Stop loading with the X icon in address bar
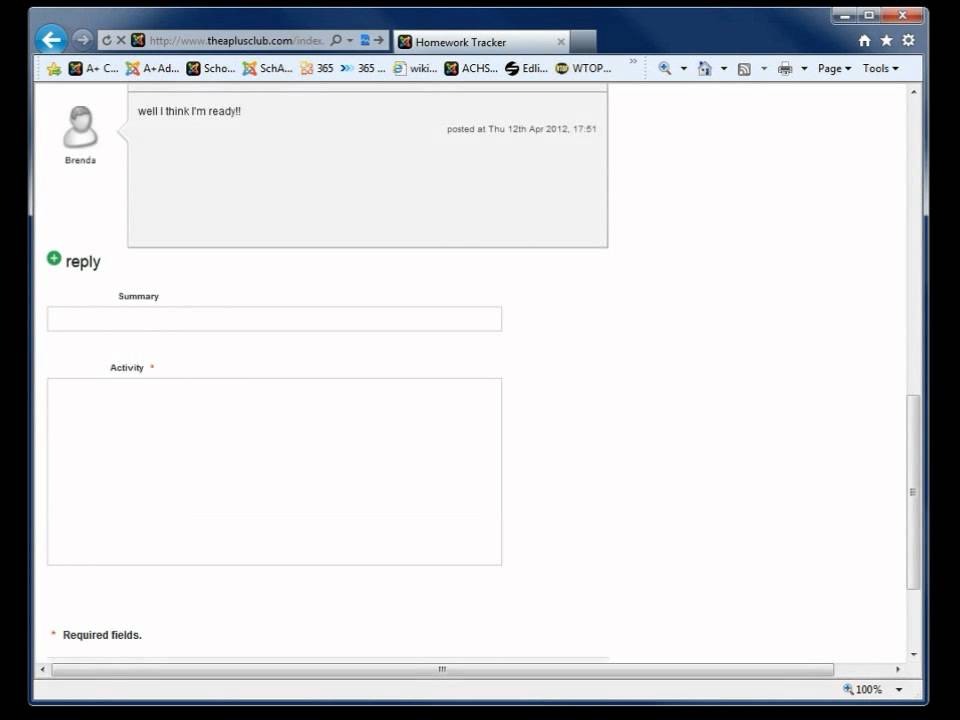Viewport: 960px width, 720px height. tap(121, 40)
